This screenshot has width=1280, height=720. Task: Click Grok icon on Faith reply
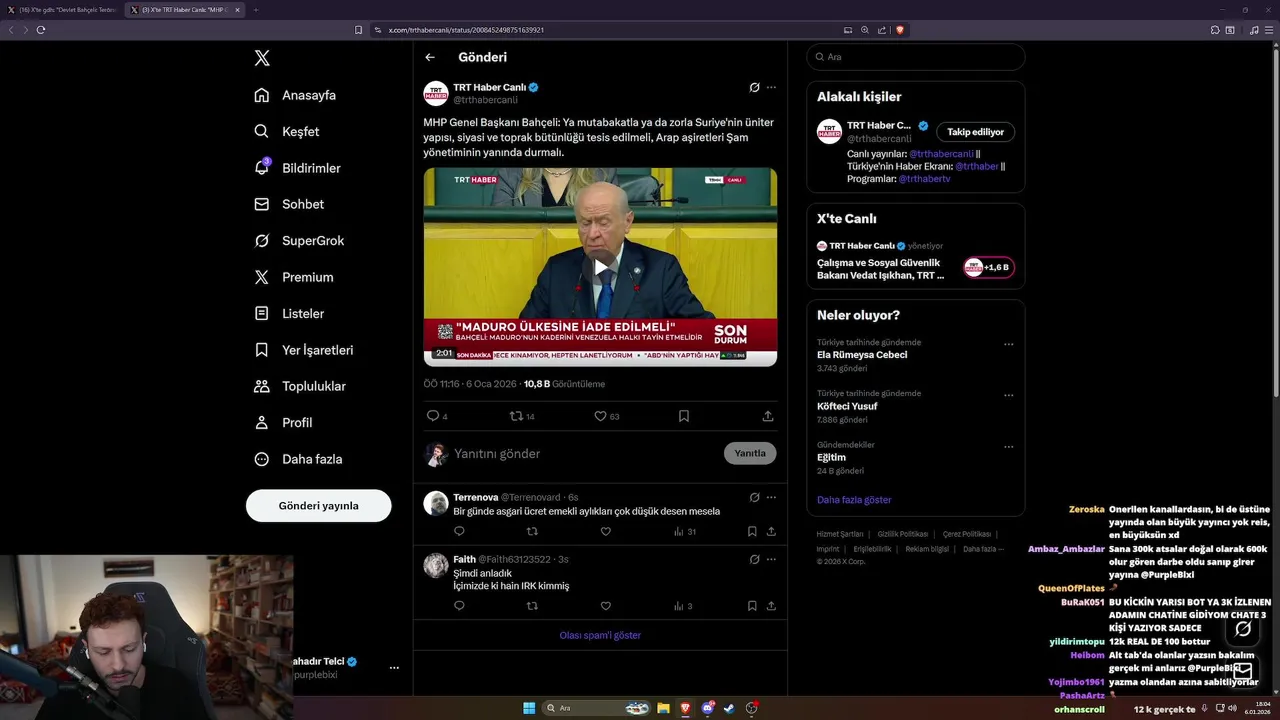pyautogui.click(x=754, y=559)
